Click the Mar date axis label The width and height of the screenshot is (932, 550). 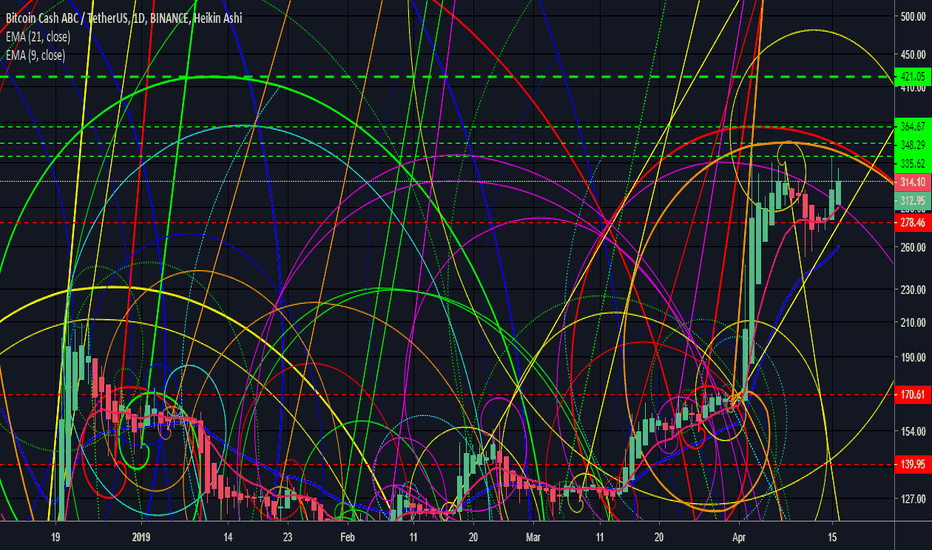coord(533,537)
